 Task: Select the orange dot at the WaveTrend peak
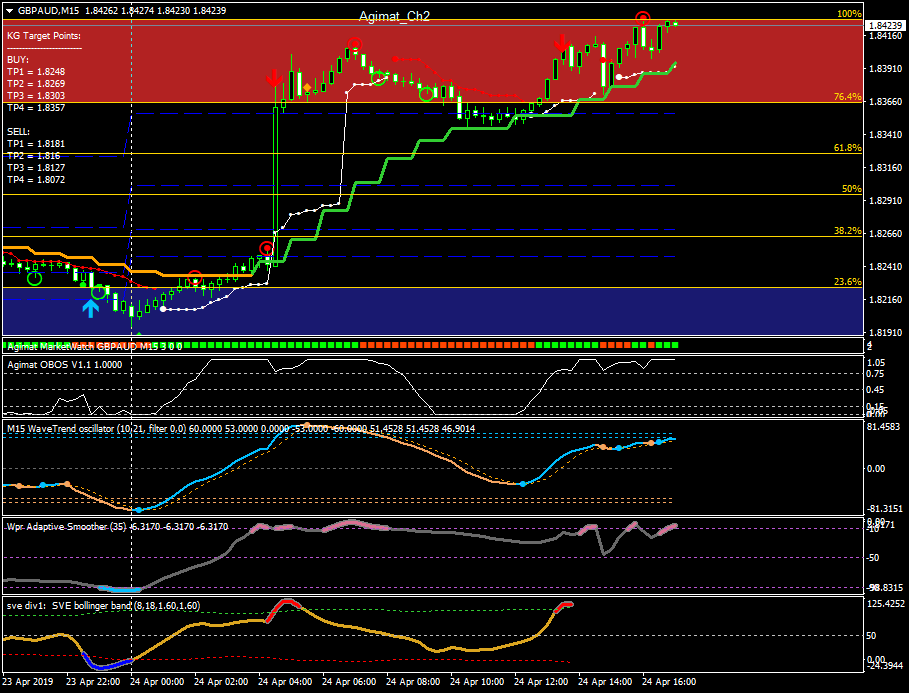[x=307, y=426]
